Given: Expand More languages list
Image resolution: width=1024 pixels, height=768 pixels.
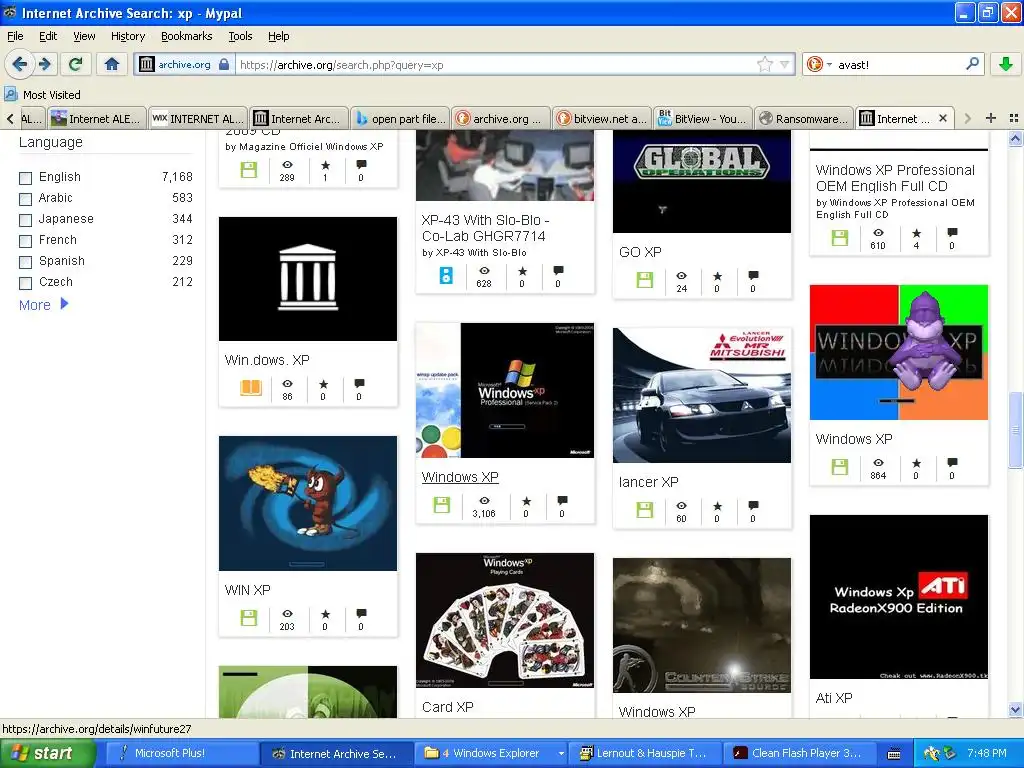Looking at the screenshot, I should 43,304.
